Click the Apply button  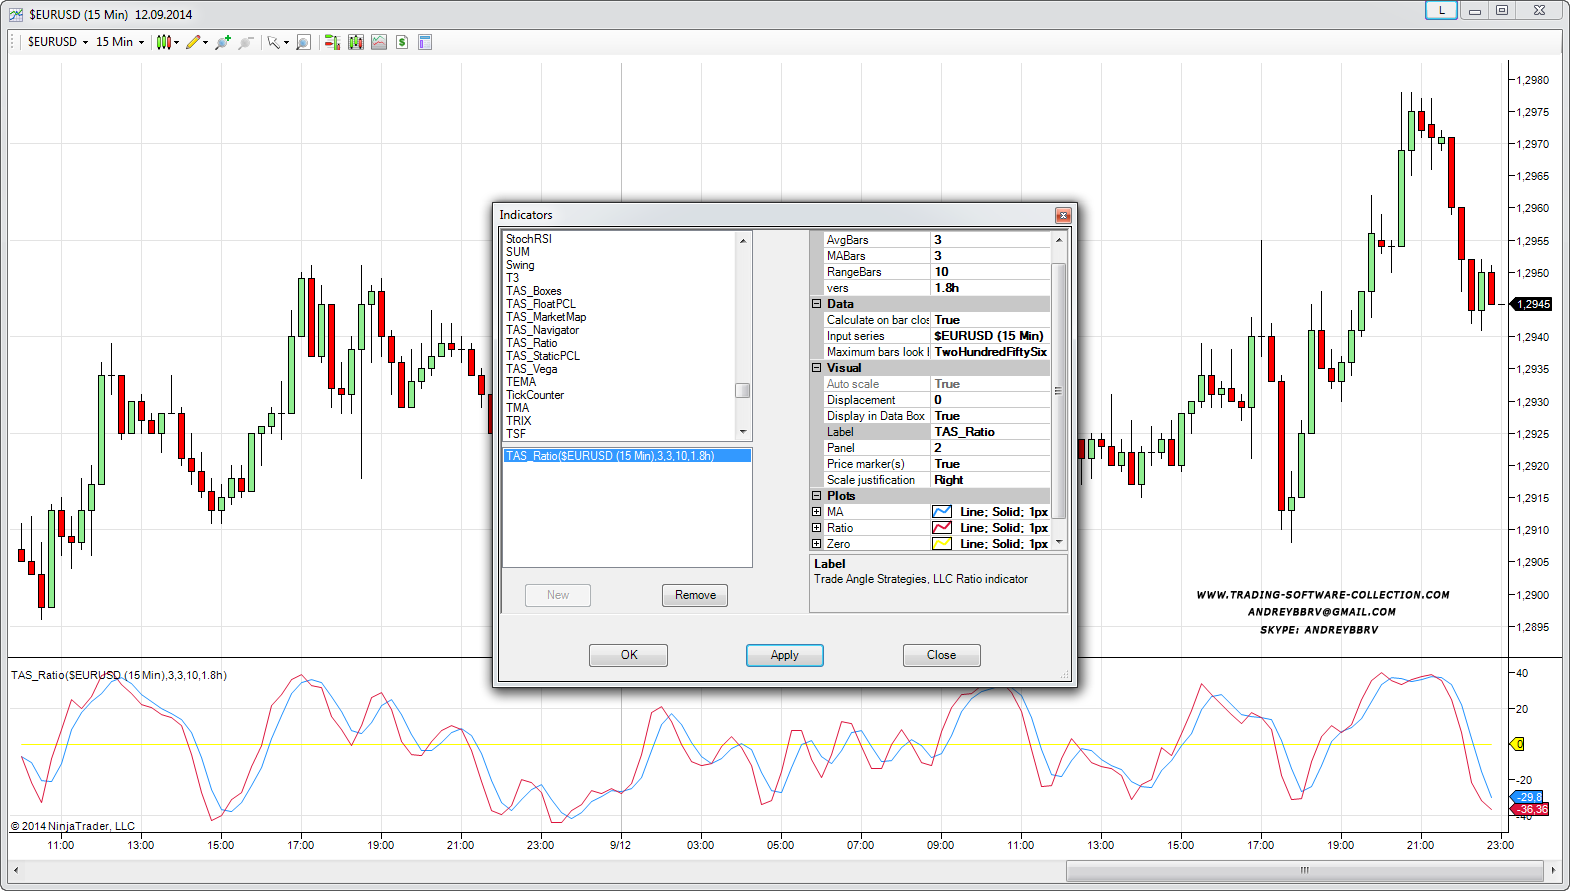tap(784, 655)
